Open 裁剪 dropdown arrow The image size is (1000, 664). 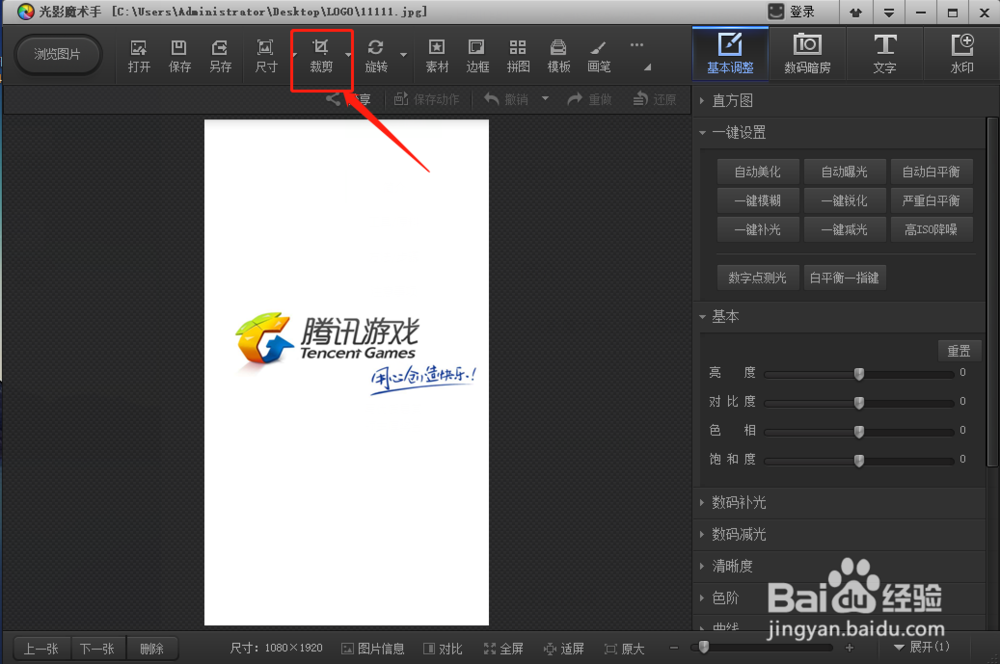coord(348,55)
